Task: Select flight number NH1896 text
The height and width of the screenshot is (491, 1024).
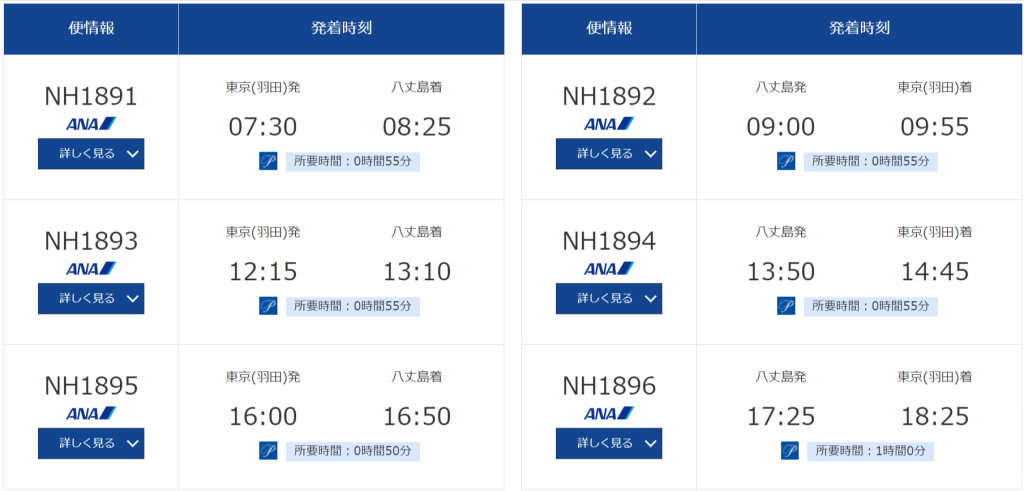Action: coord(609,386)
